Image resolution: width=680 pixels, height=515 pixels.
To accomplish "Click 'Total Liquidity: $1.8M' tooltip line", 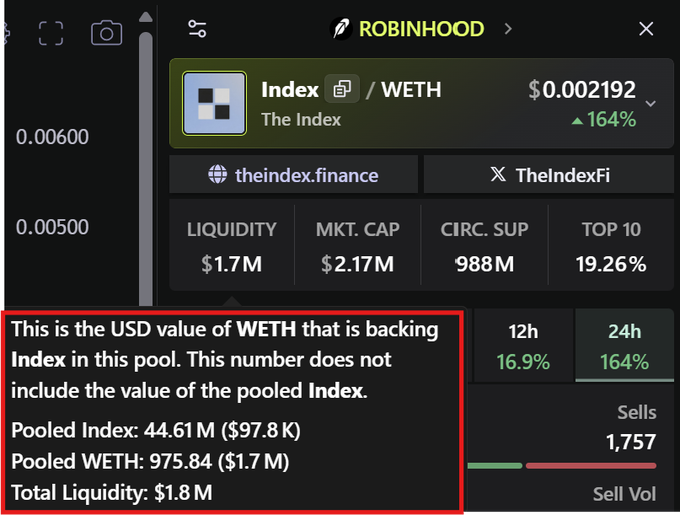I will [112, 492].
